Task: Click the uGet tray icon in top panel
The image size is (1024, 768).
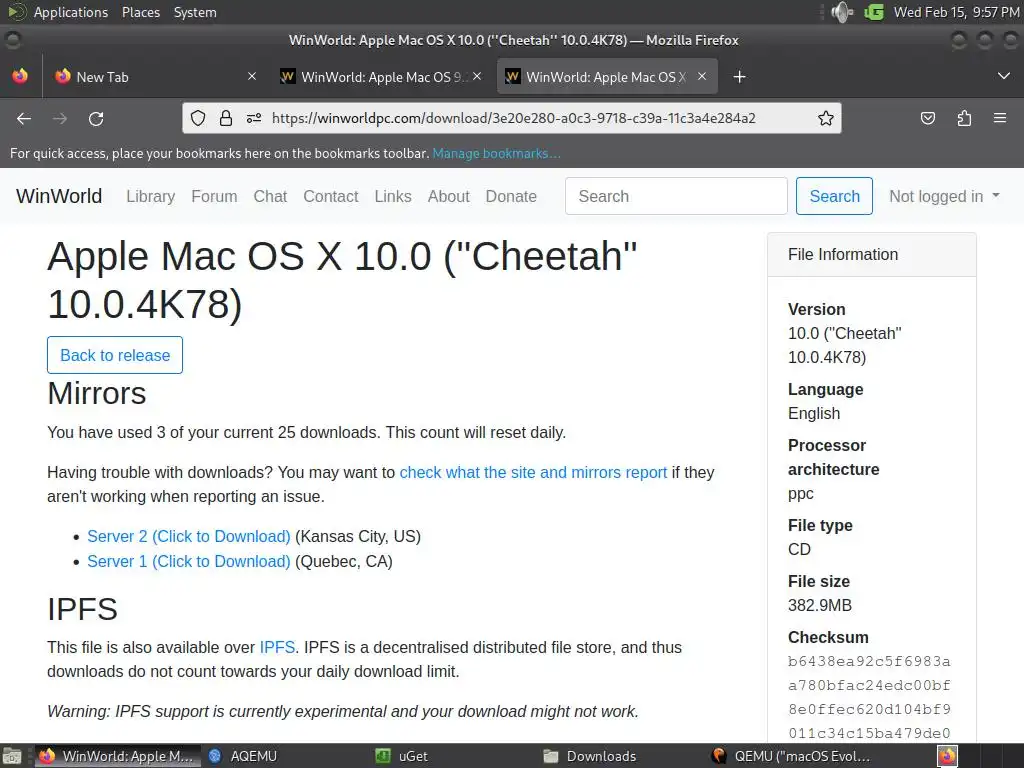Action: pyautogui.click(x=874, y=12)
